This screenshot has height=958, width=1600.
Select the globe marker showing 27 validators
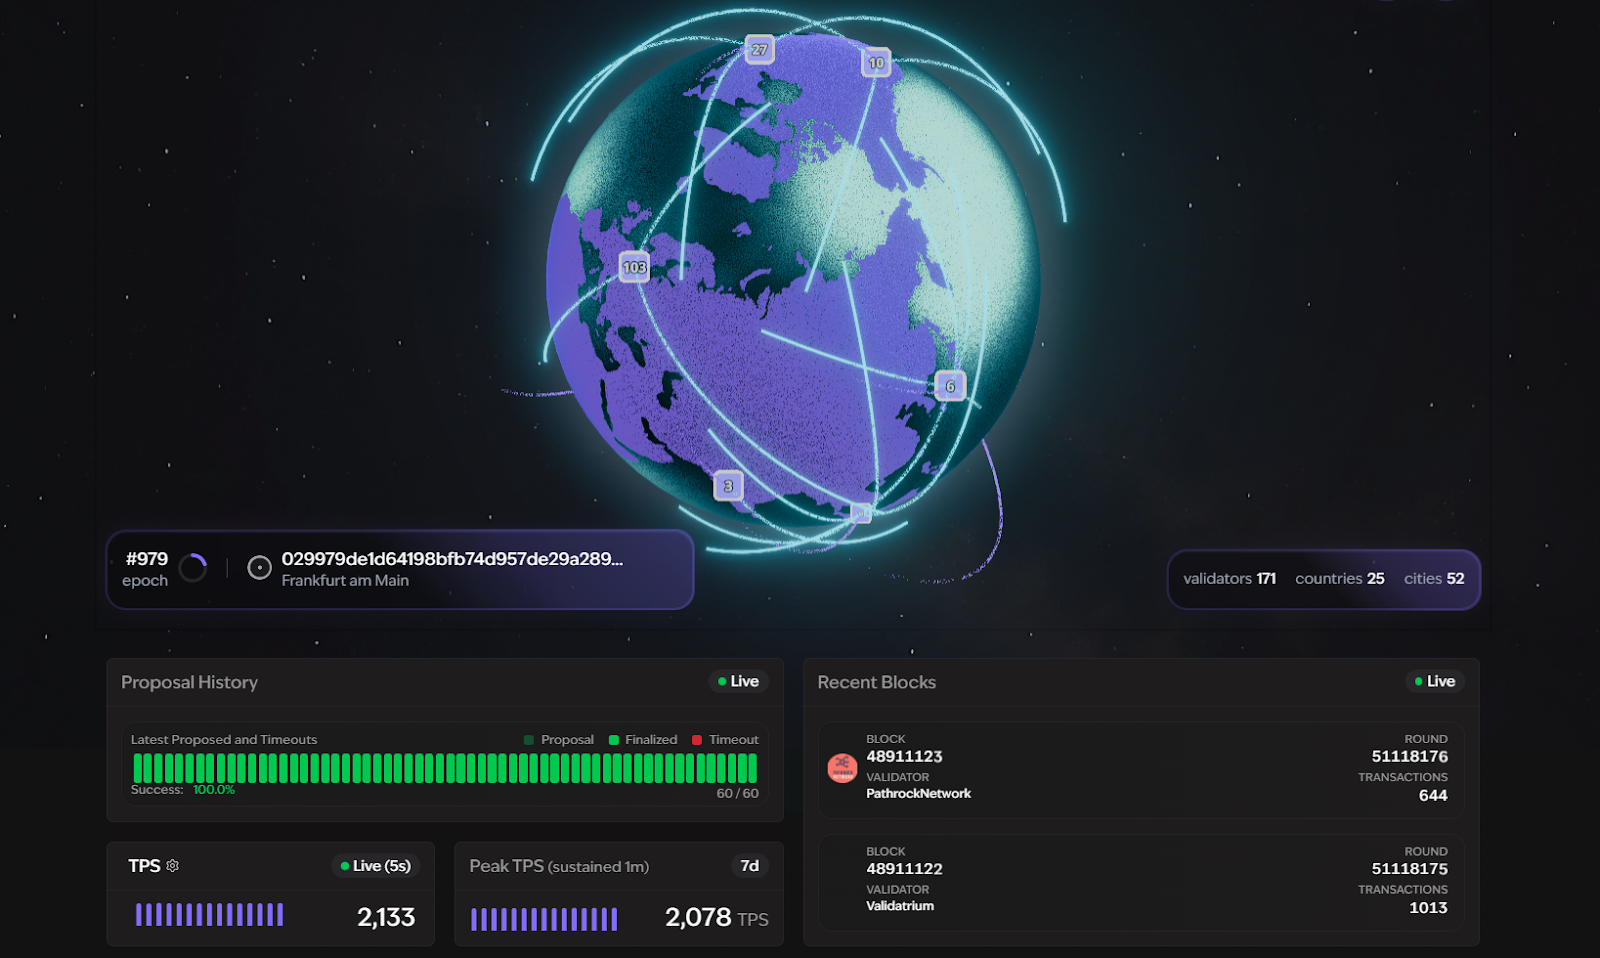click(x=759, y=48)
